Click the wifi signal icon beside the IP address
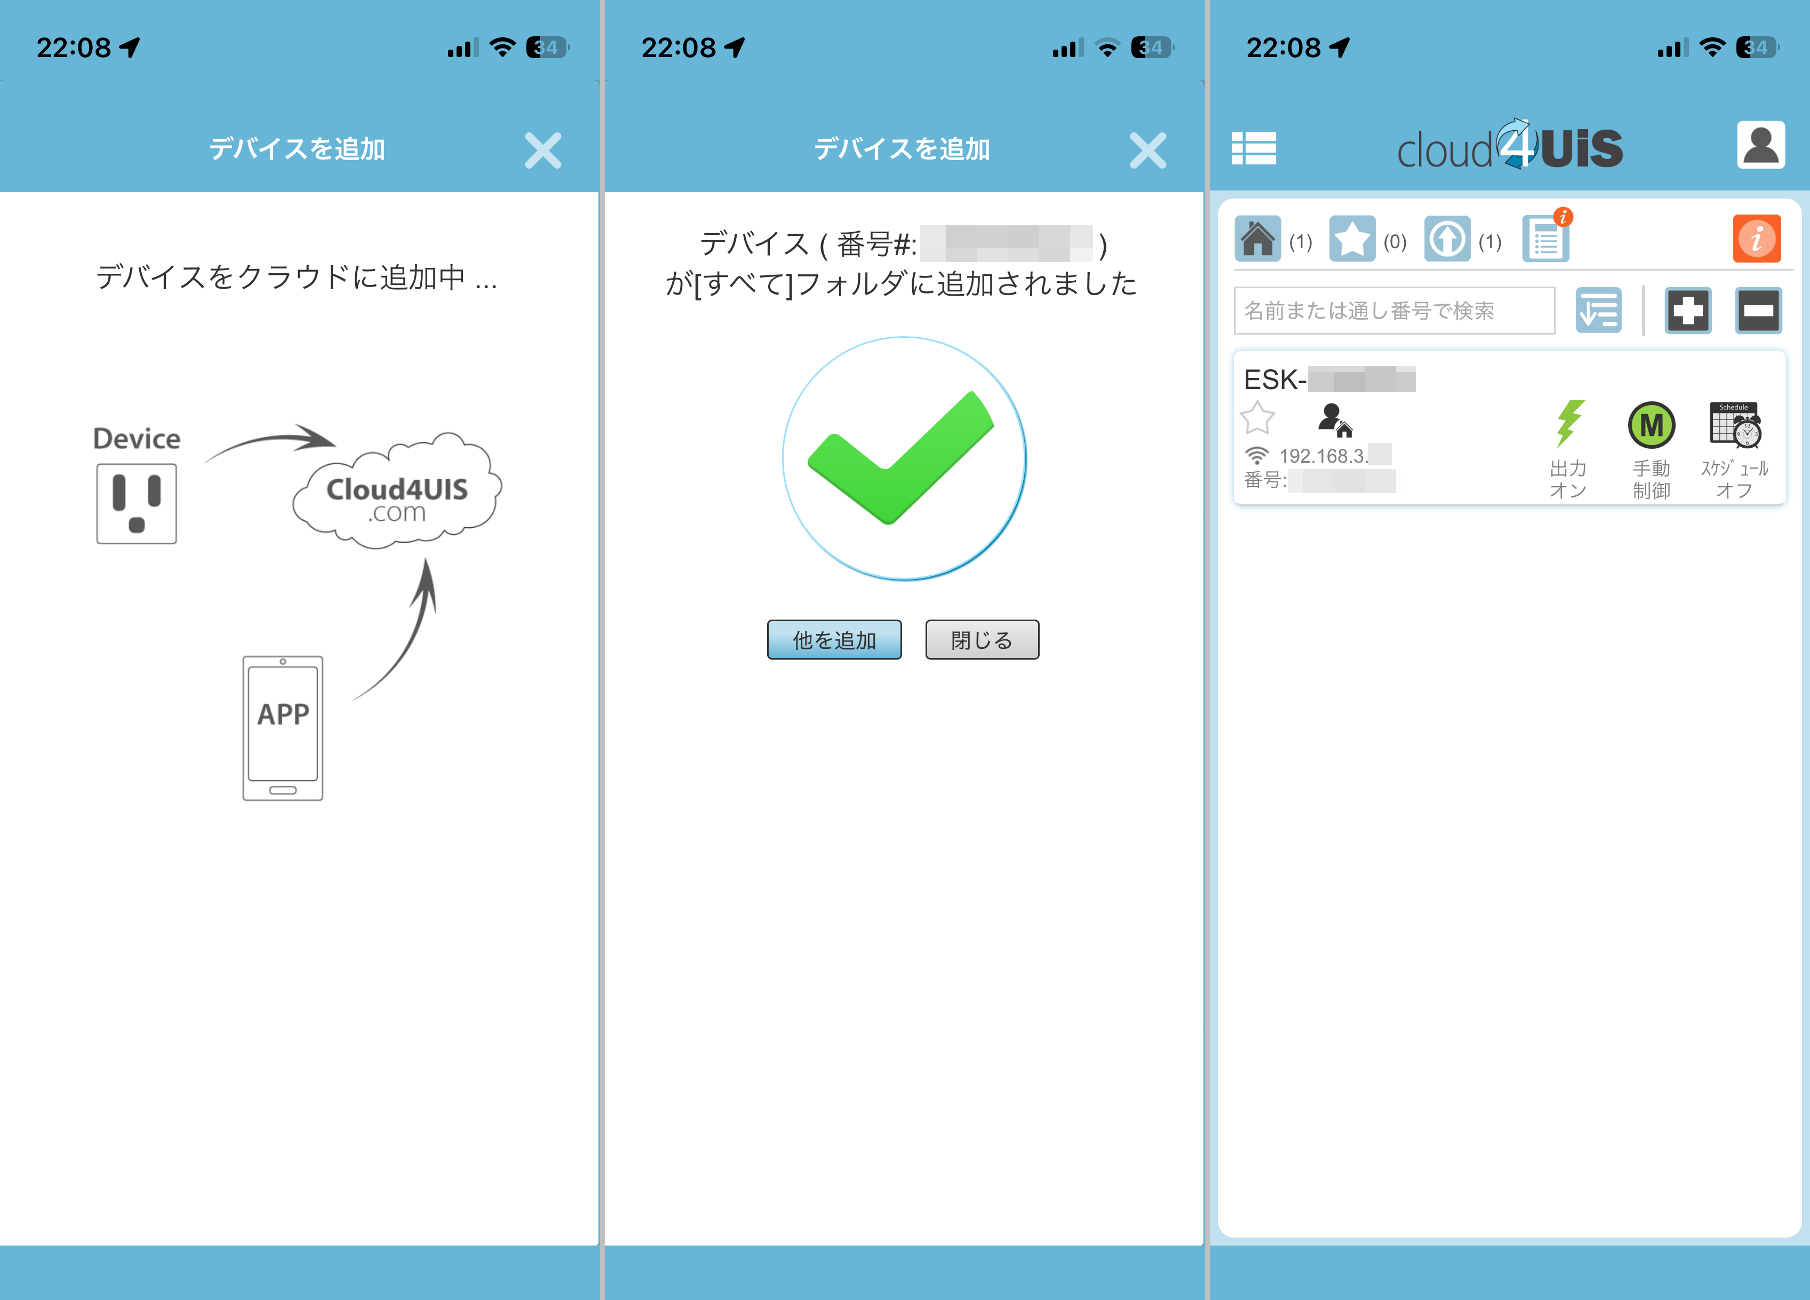This screenshot has width=1810, height=1300. 1257,455
